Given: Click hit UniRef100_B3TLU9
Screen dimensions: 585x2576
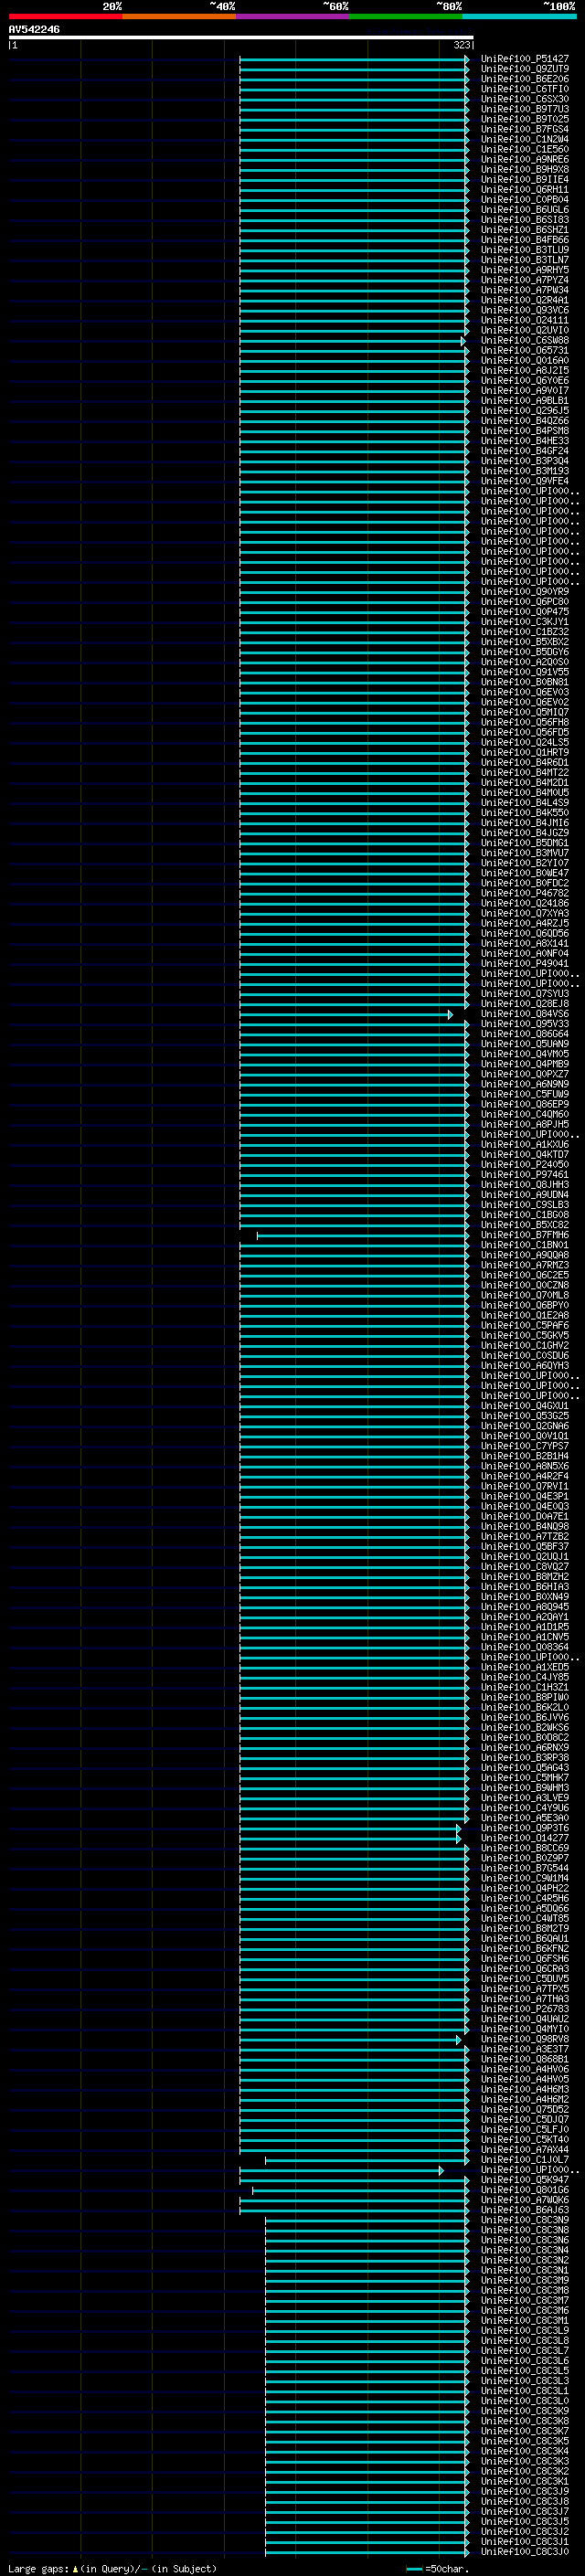Looking at the screenshot, I should 524,251.
